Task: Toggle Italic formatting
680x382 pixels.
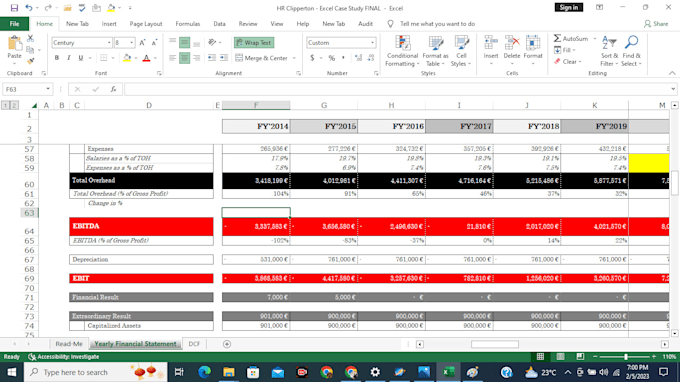Action: pyautogui.click(x=69, y=58)
